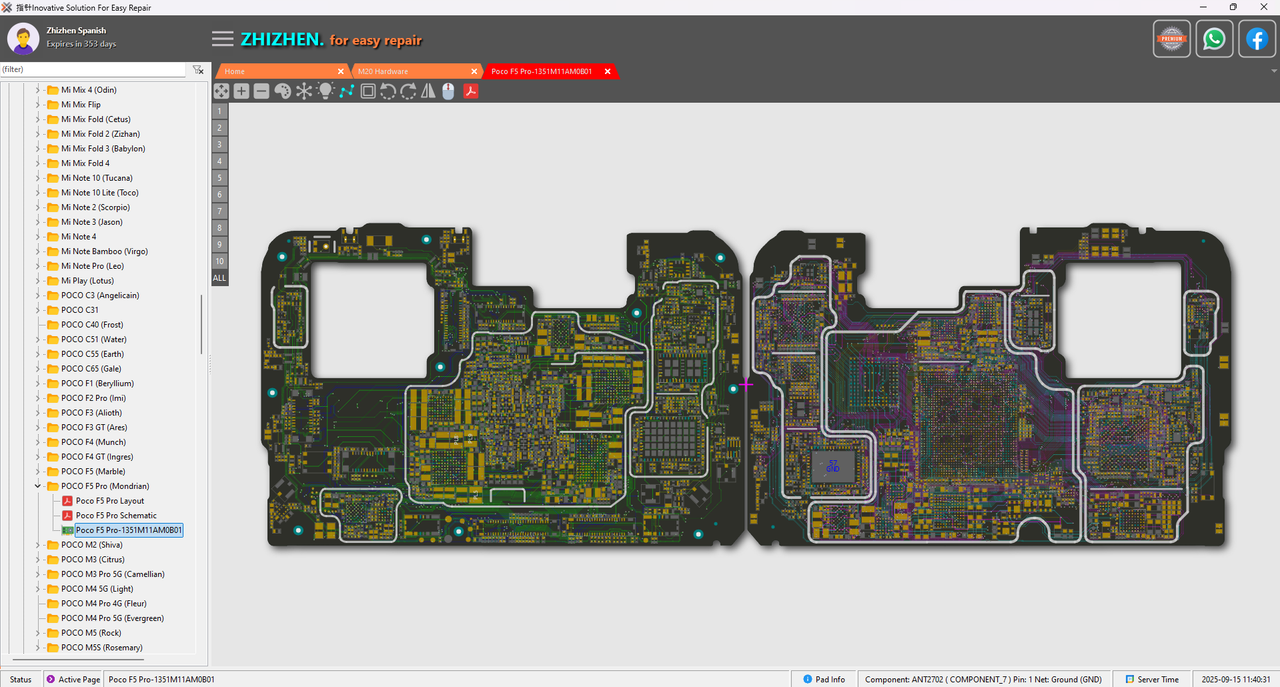Select the pan/move view tool

tap(221, 91)
